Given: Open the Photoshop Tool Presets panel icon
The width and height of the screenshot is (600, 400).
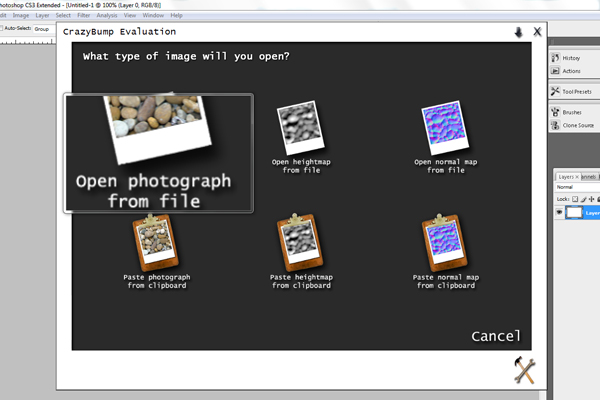Looking at the screenshot, I should coord(555,91).
